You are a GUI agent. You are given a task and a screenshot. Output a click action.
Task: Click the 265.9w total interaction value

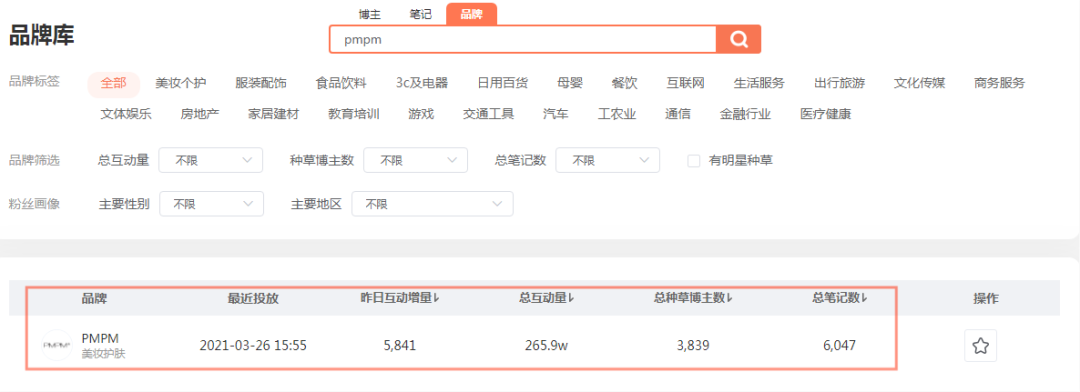coord(547,345)
